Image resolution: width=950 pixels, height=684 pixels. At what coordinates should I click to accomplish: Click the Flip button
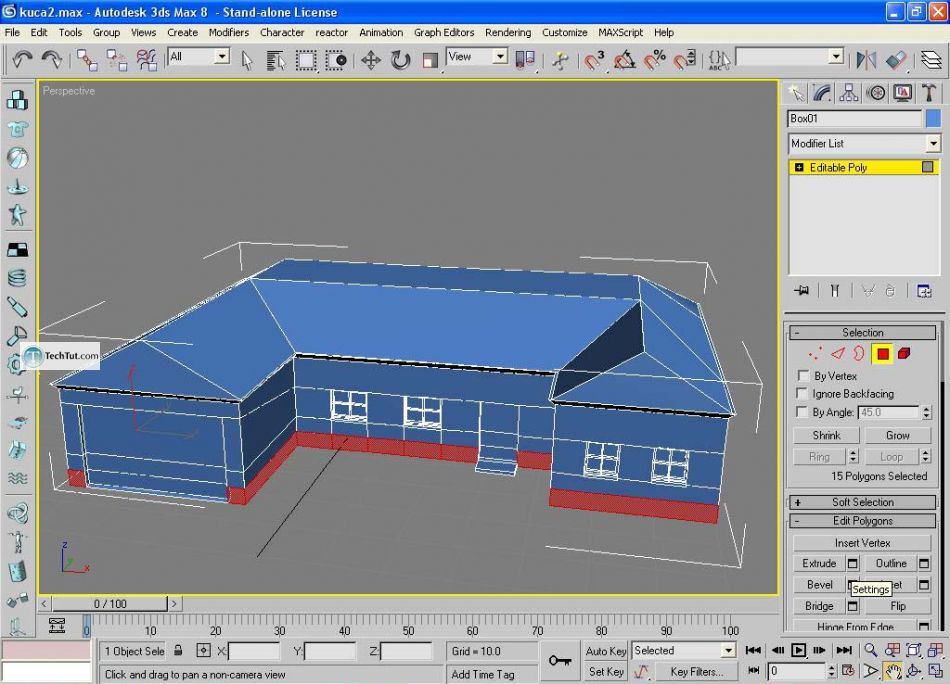[898, 606]
